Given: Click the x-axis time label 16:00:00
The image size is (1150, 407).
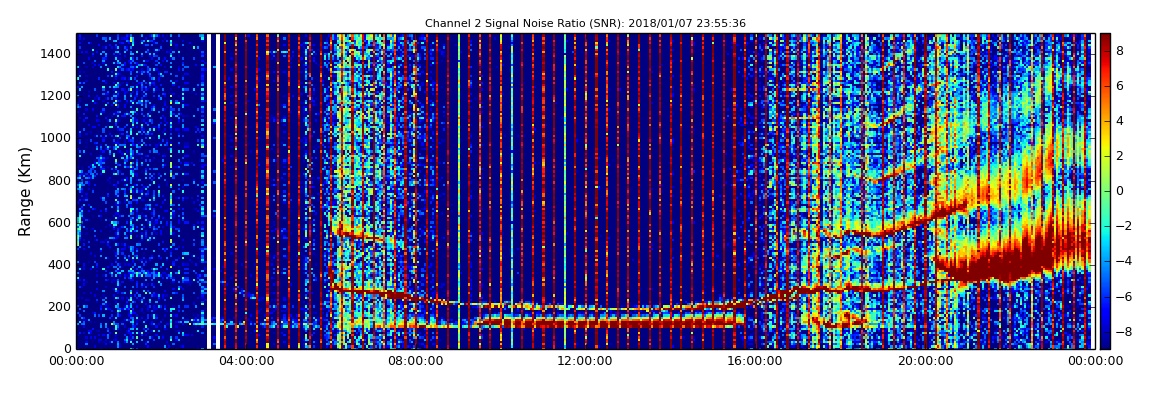Looking at the screenshot, I should pos(754,361).
